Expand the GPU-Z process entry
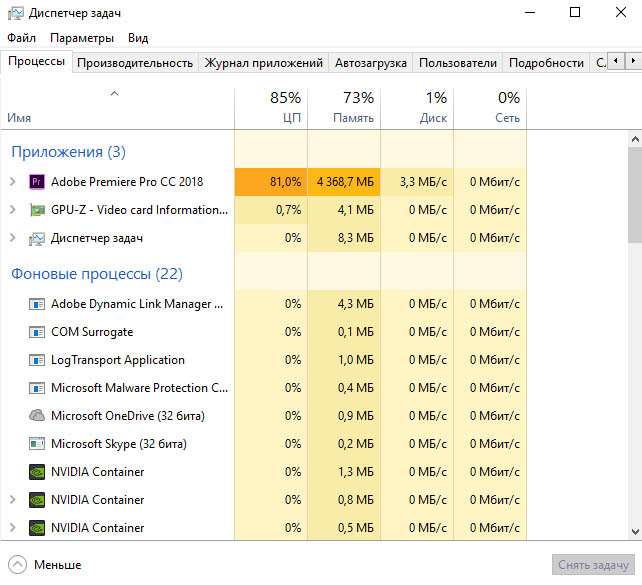642x585 pixels. click(13, 210)
